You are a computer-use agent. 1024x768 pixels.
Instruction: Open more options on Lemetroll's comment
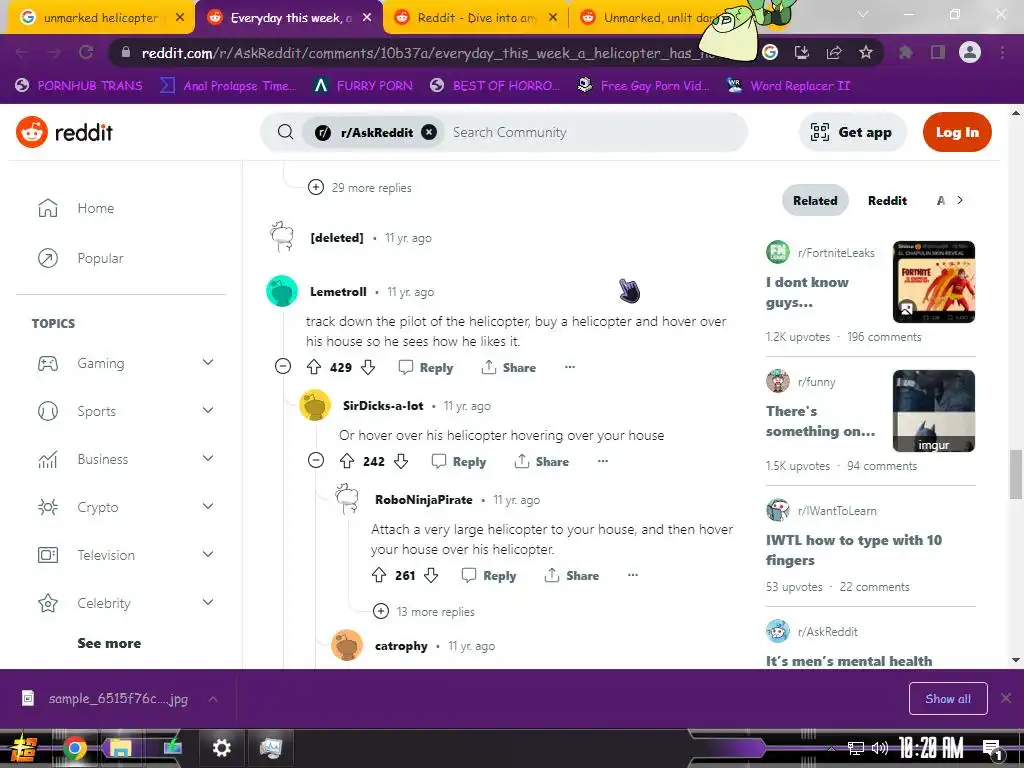pyautogui.click(x=569, y=367)
